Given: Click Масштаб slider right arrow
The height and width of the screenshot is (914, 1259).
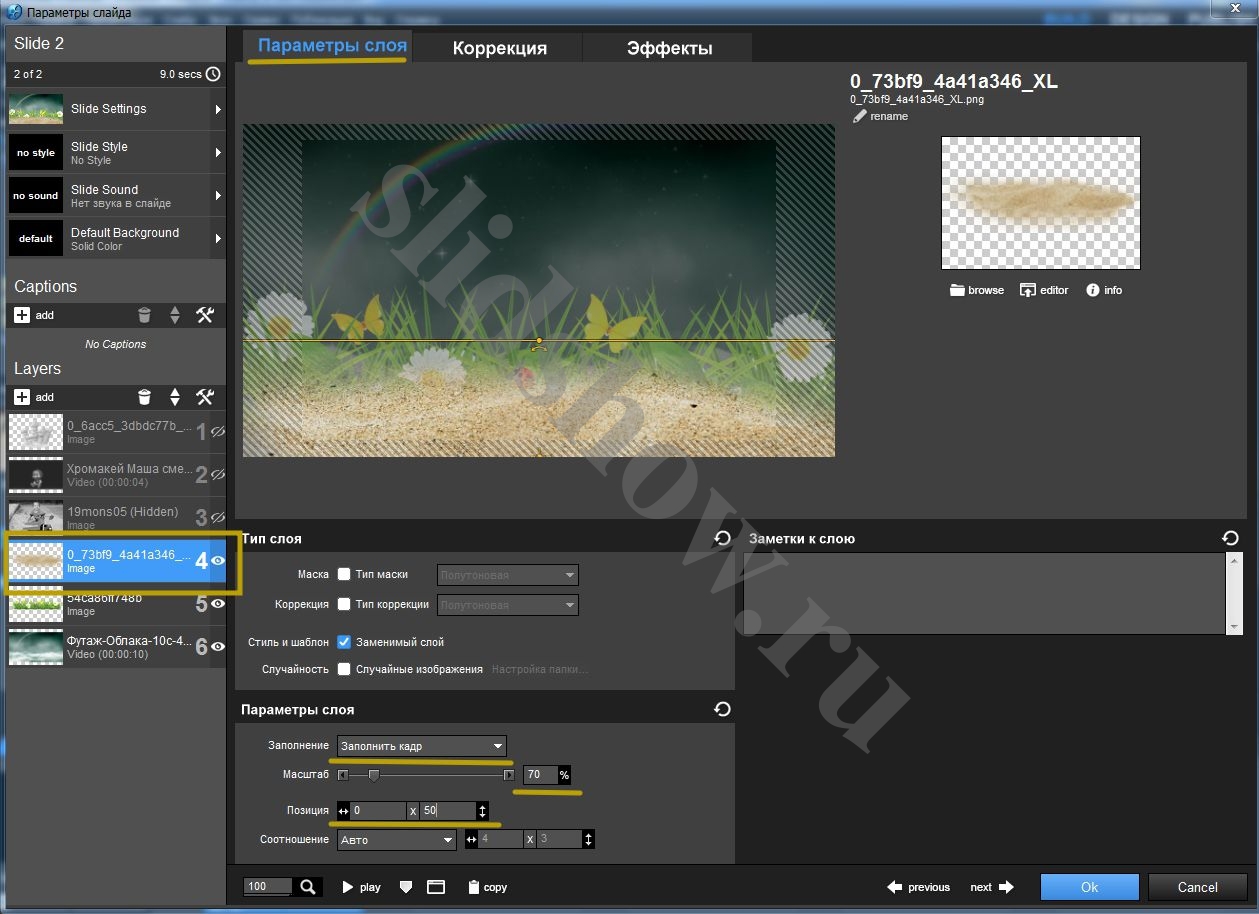Looking at the screenshot, I should (x=509, y=775).
